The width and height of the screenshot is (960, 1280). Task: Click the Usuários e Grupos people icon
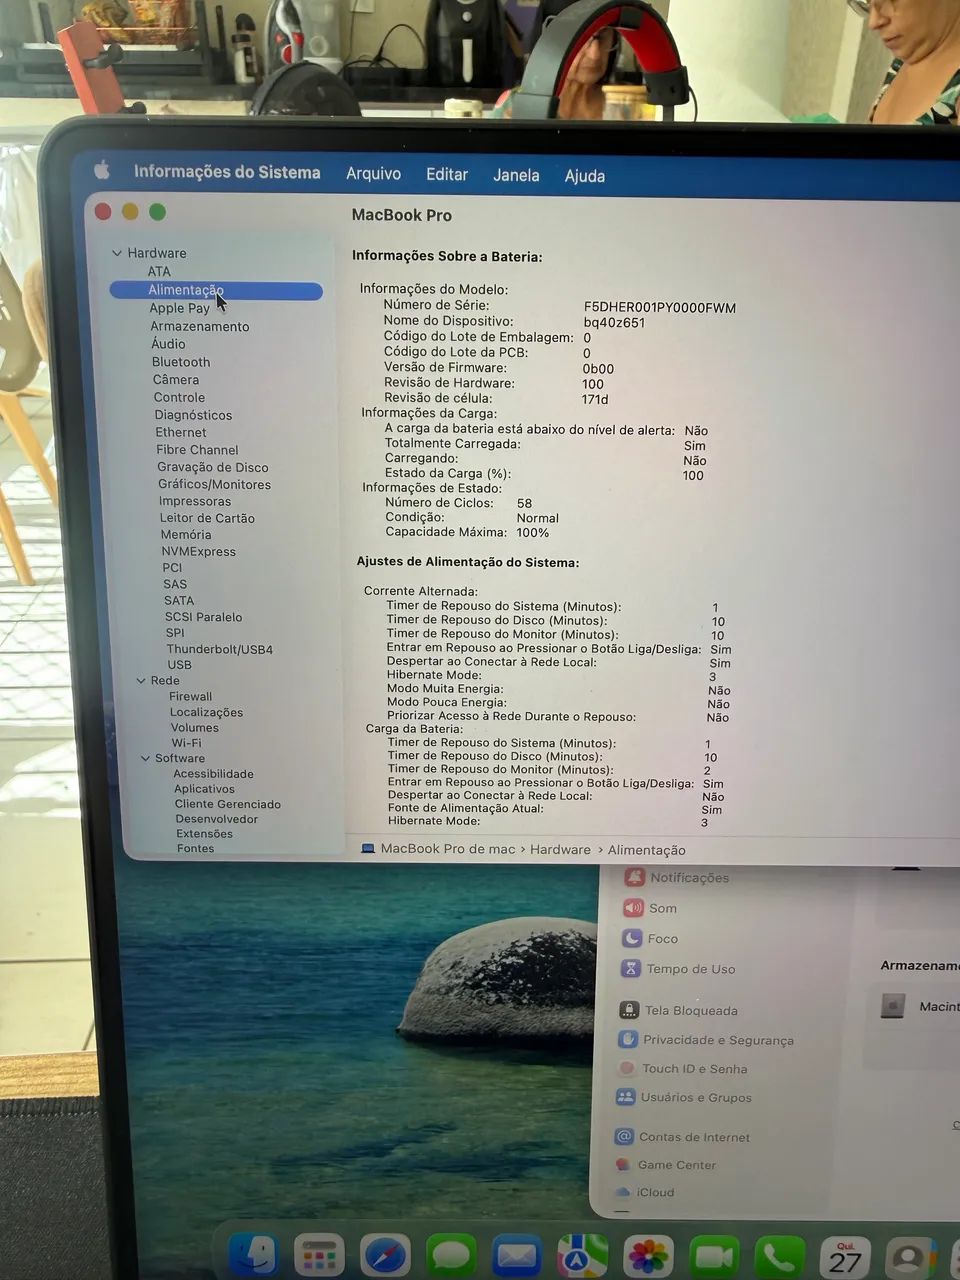pyautogui.click(x=626, y=1097)
